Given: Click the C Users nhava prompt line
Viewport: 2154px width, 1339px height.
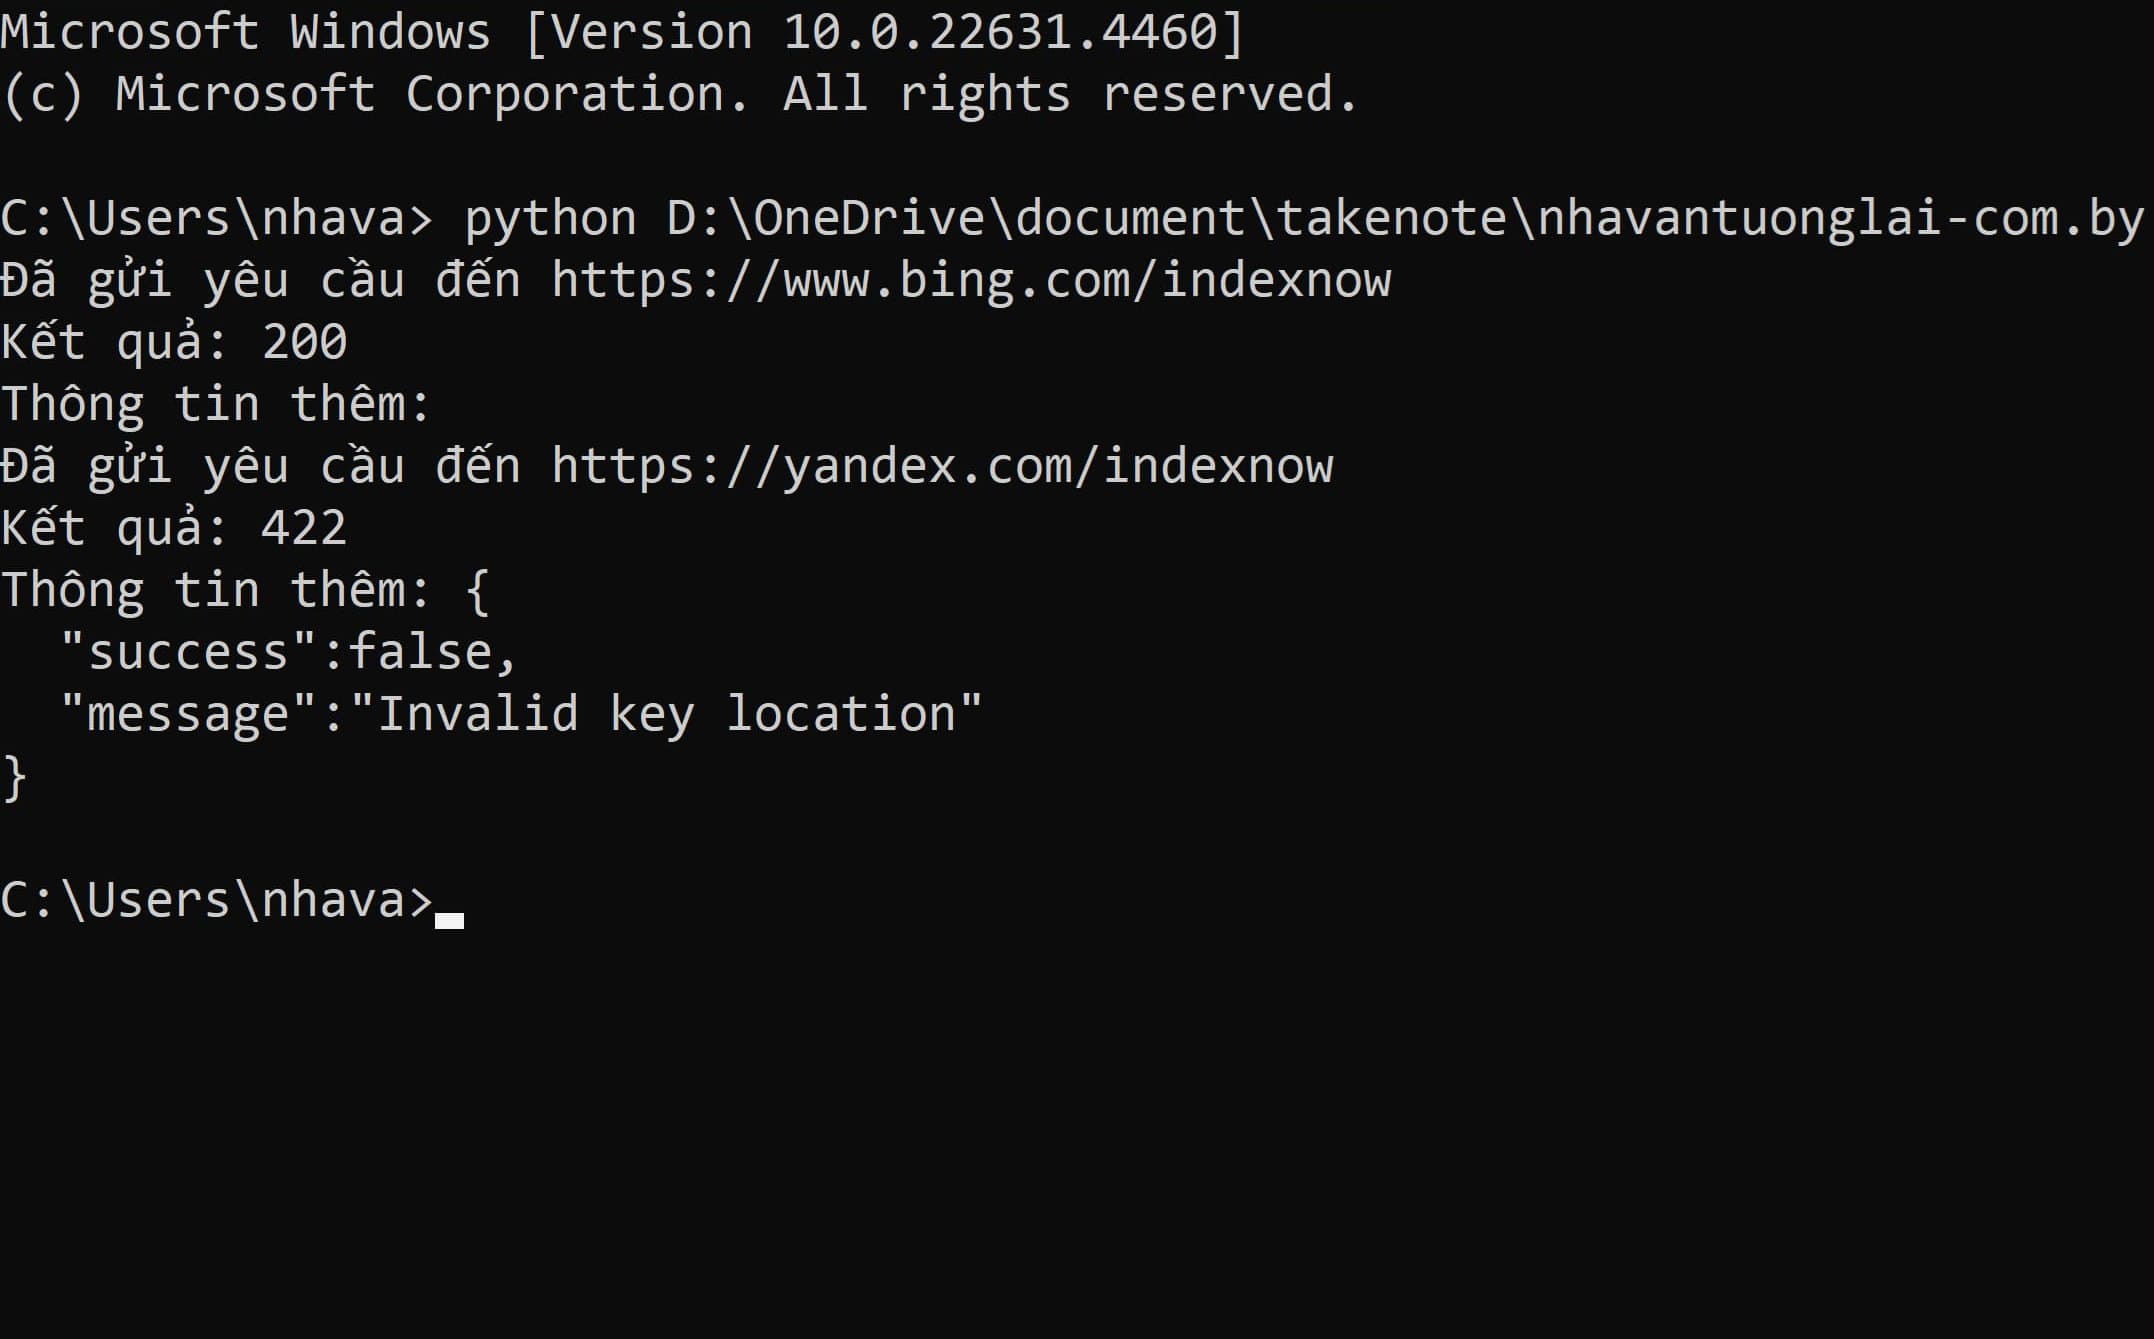Looking at the screenshot, I should click(x=231, y=899).
